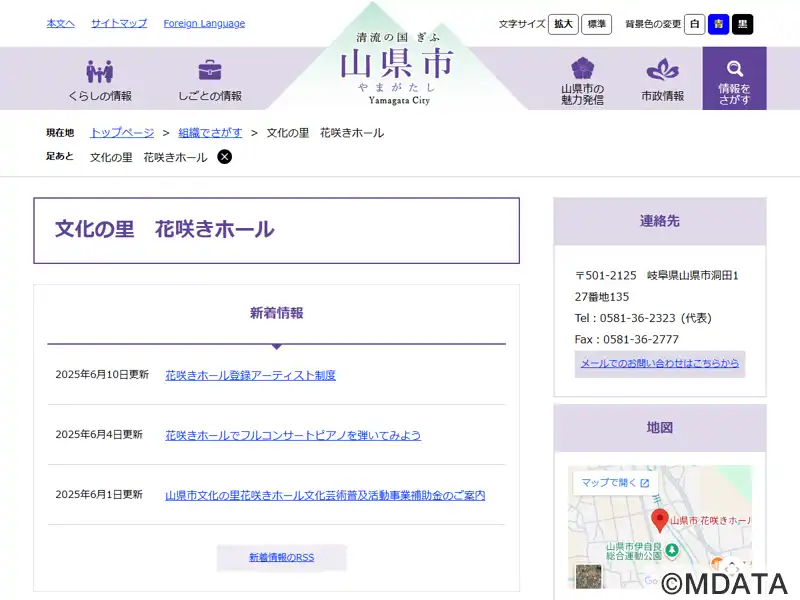Click the 山県市の魅力発信 crest icon
This screenshot has height=600, width=800.
(x=582, y=68)
